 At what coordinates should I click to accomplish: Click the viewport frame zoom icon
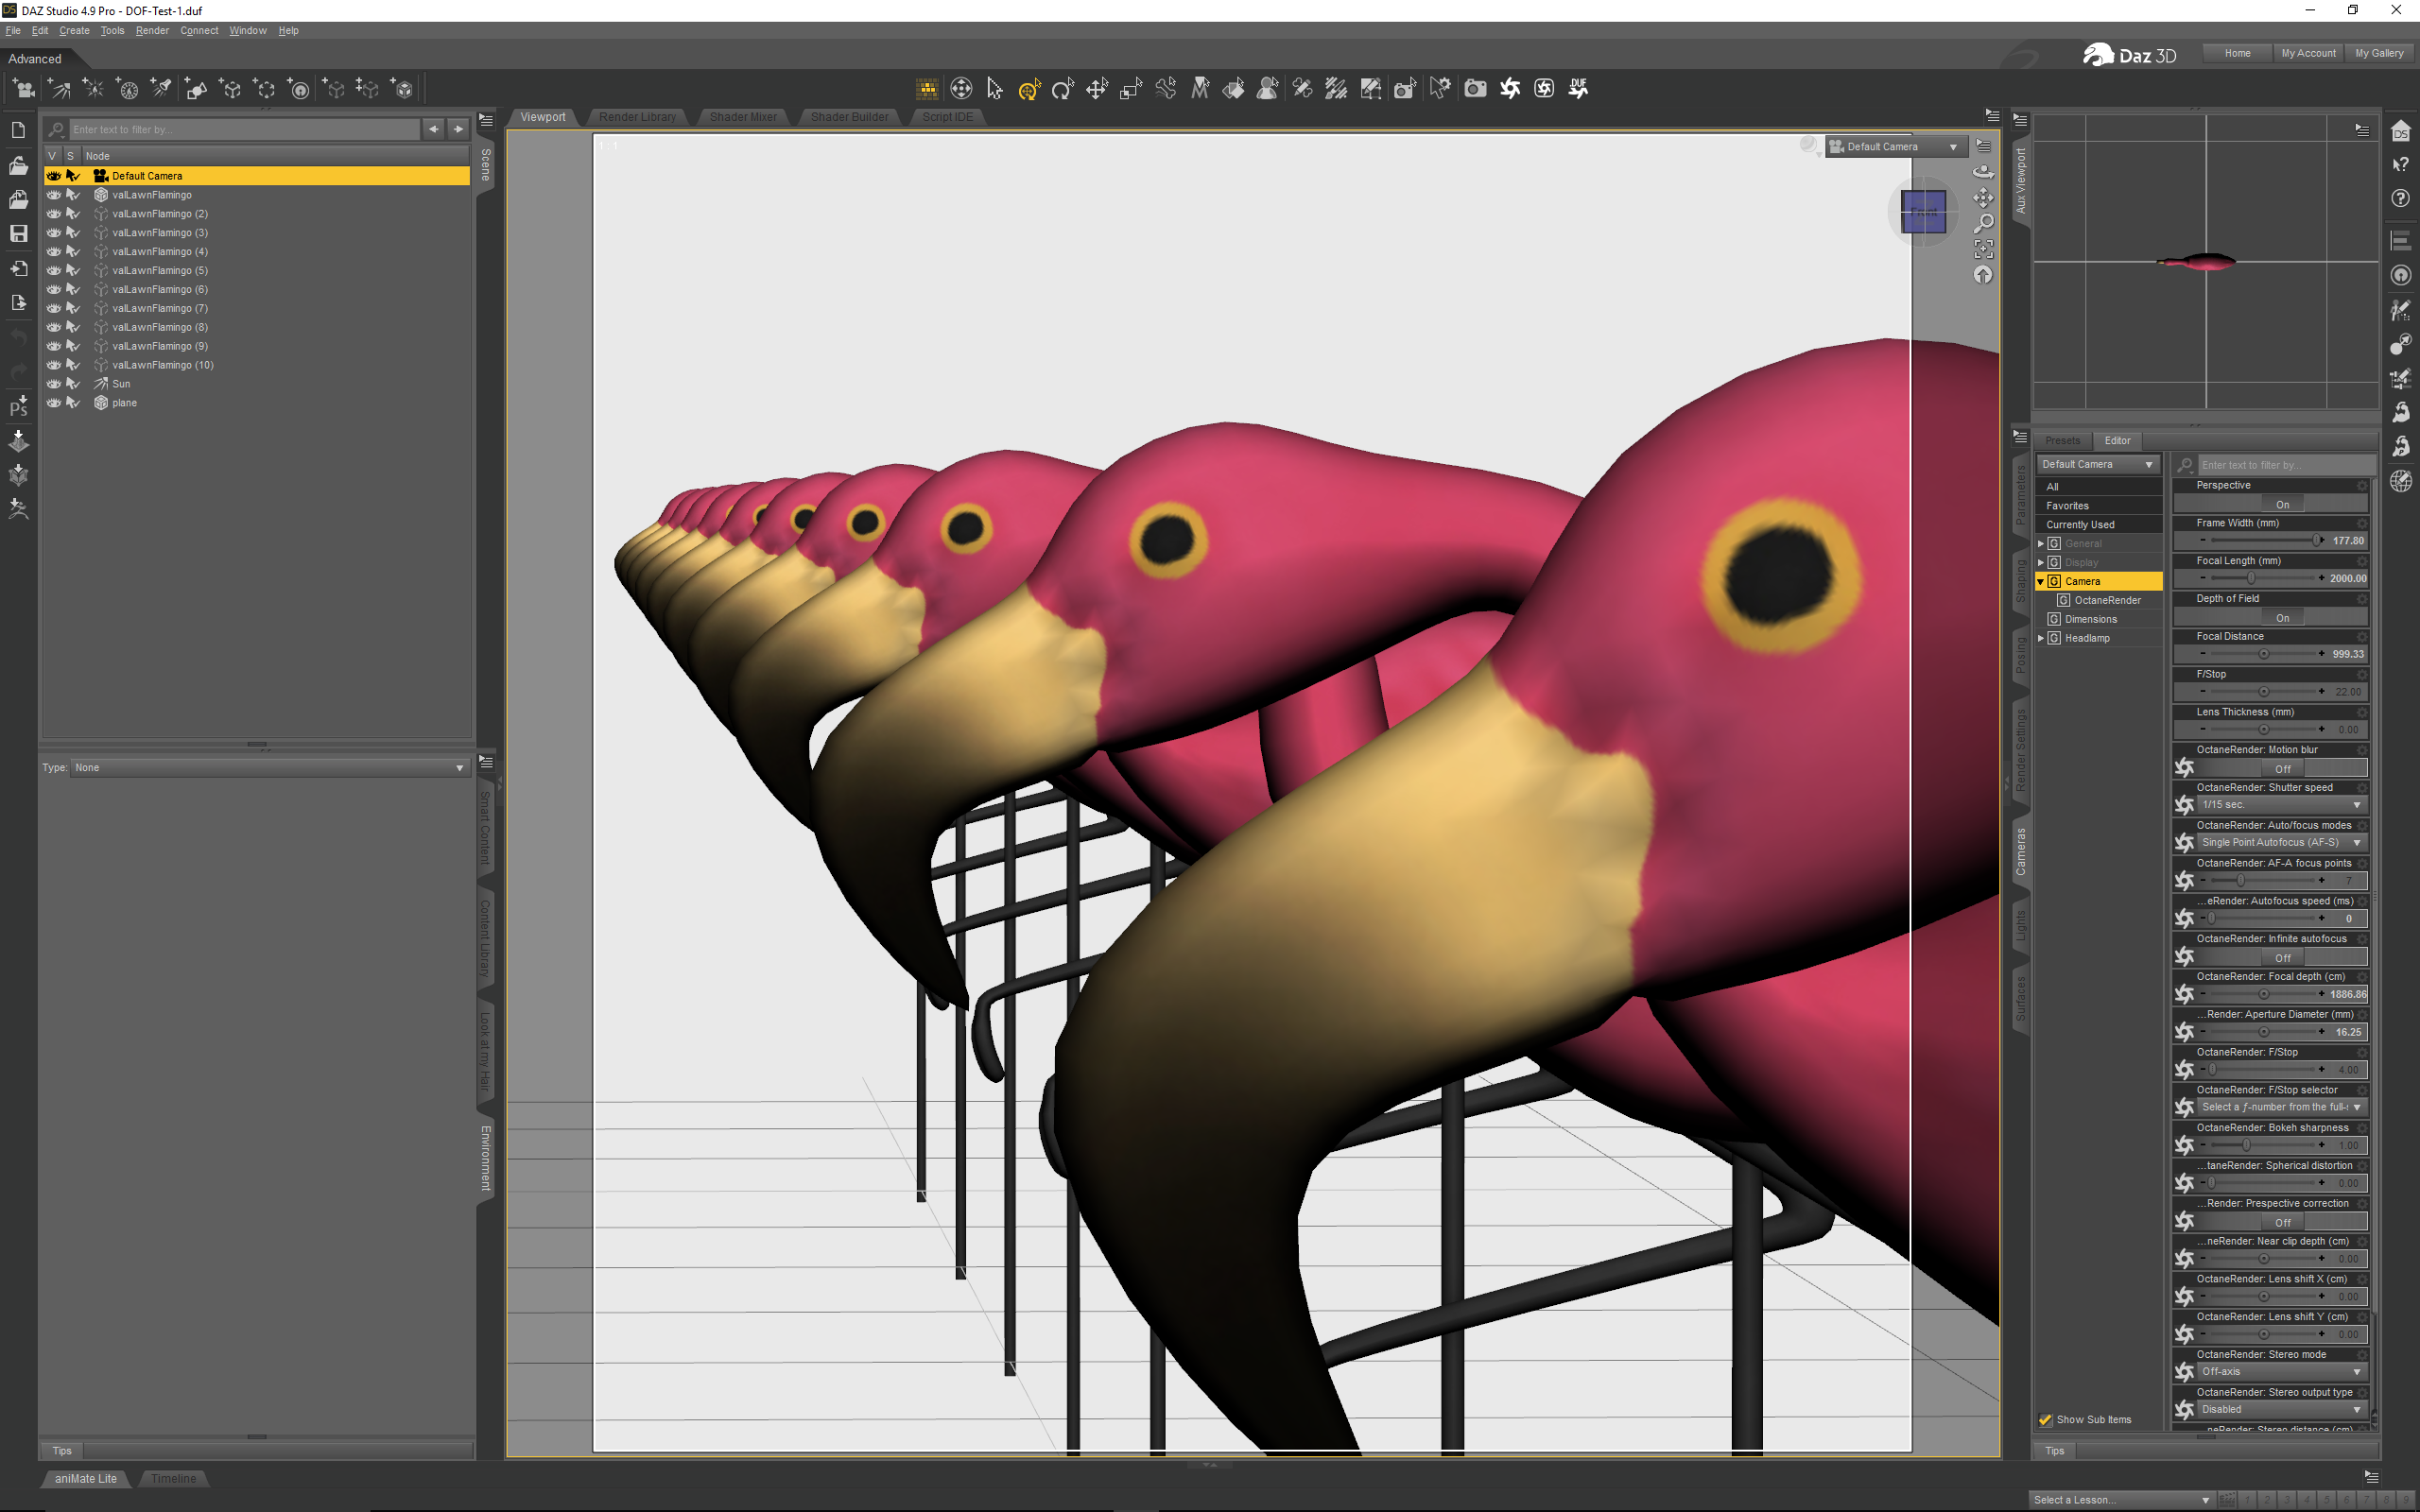point(1983,248)
